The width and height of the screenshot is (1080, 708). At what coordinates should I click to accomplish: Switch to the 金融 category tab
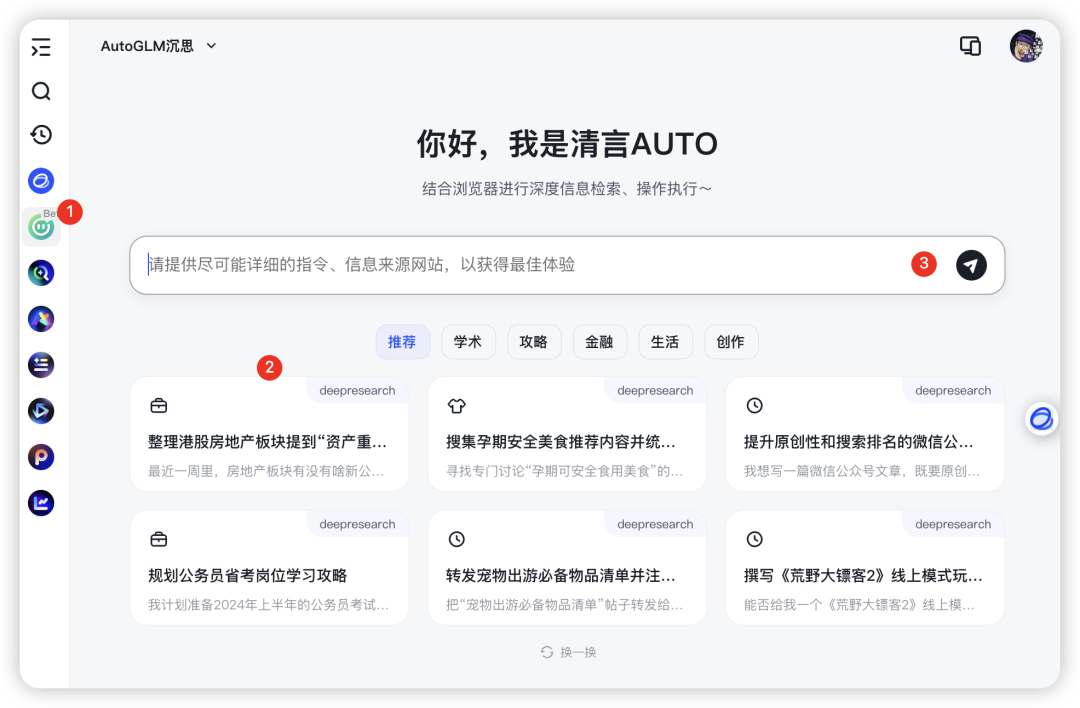click(600, 341)
